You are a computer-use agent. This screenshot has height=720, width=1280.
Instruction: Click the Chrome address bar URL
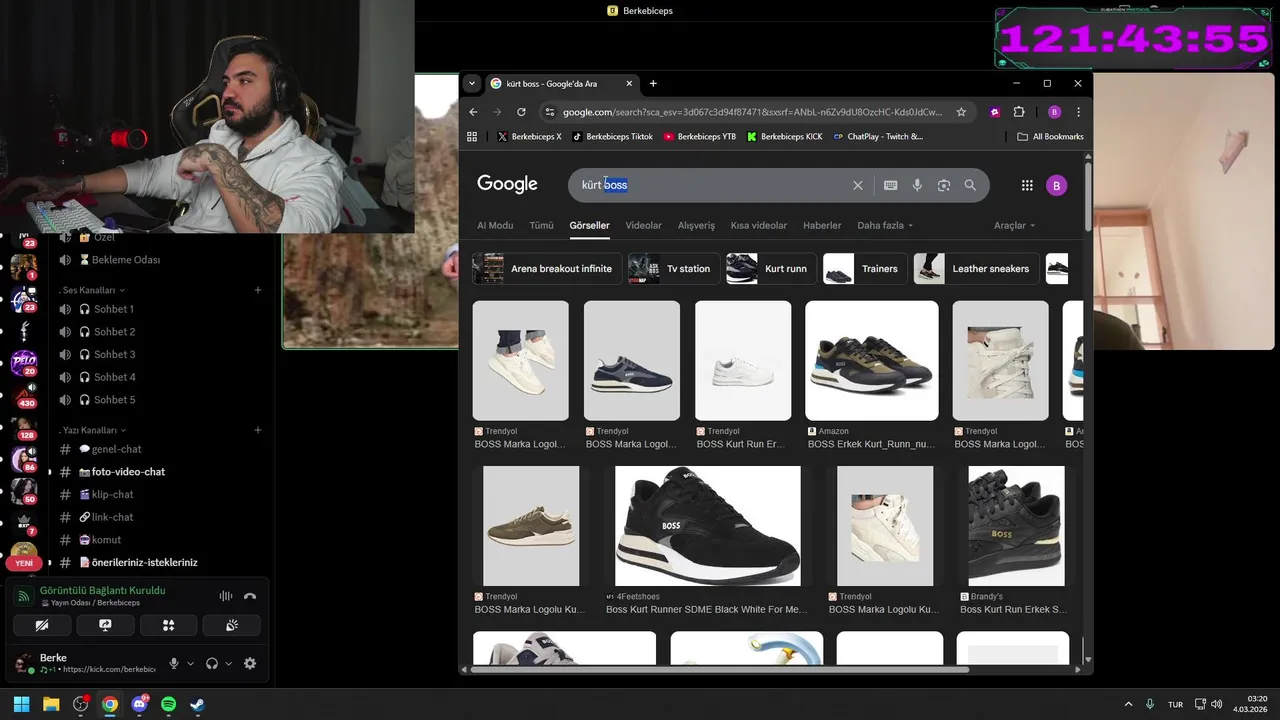752,112
